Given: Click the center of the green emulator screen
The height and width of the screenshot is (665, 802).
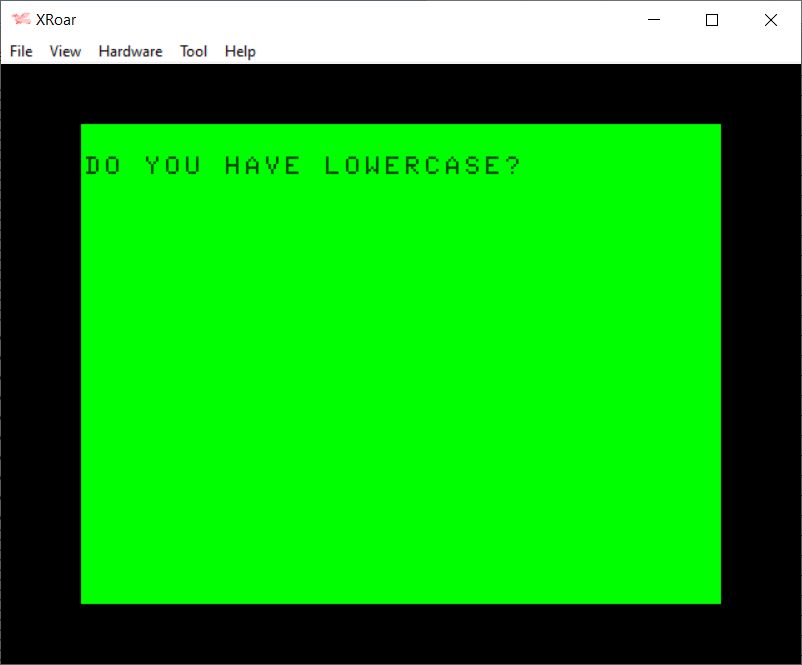Looking at the screenshot, I should pyautogui.click(x=400, y=364).
